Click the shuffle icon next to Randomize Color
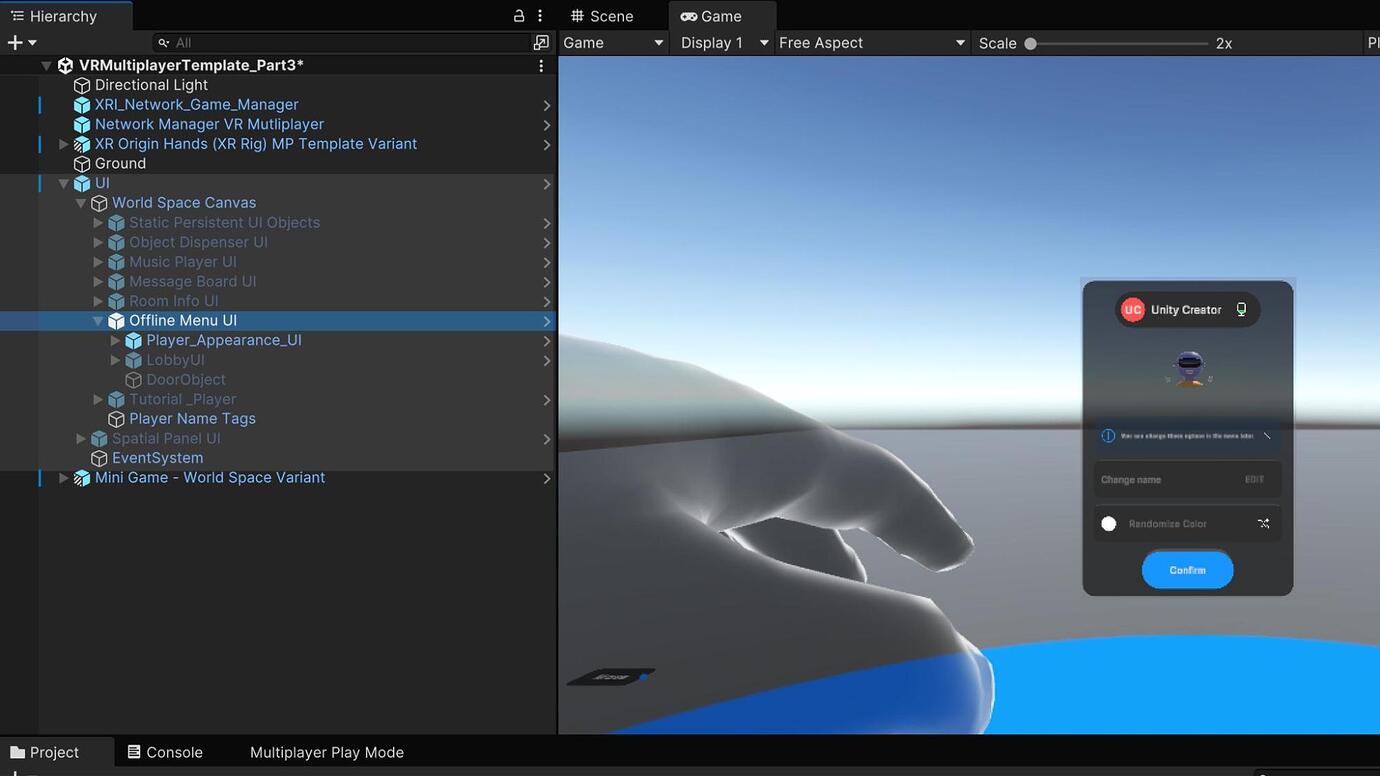This screenshot has width=1380, height=776. [1264, 523]
